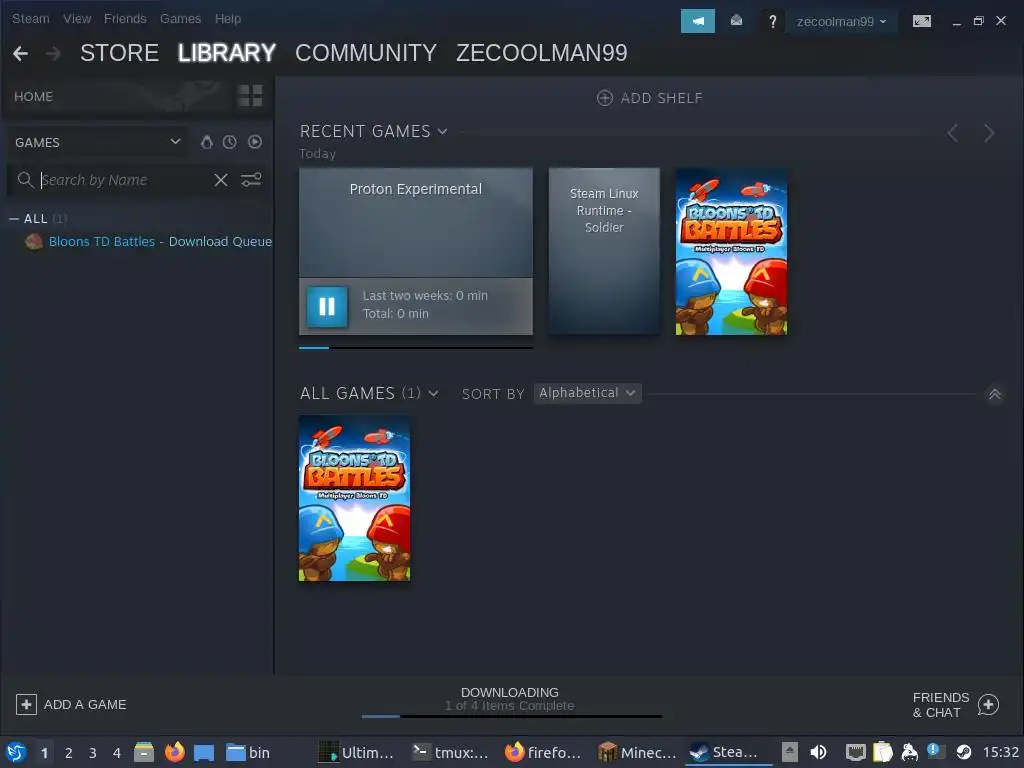Click the clipboard tray icon
This screenshot has width=1024, height=768.
tap(882, 752)
